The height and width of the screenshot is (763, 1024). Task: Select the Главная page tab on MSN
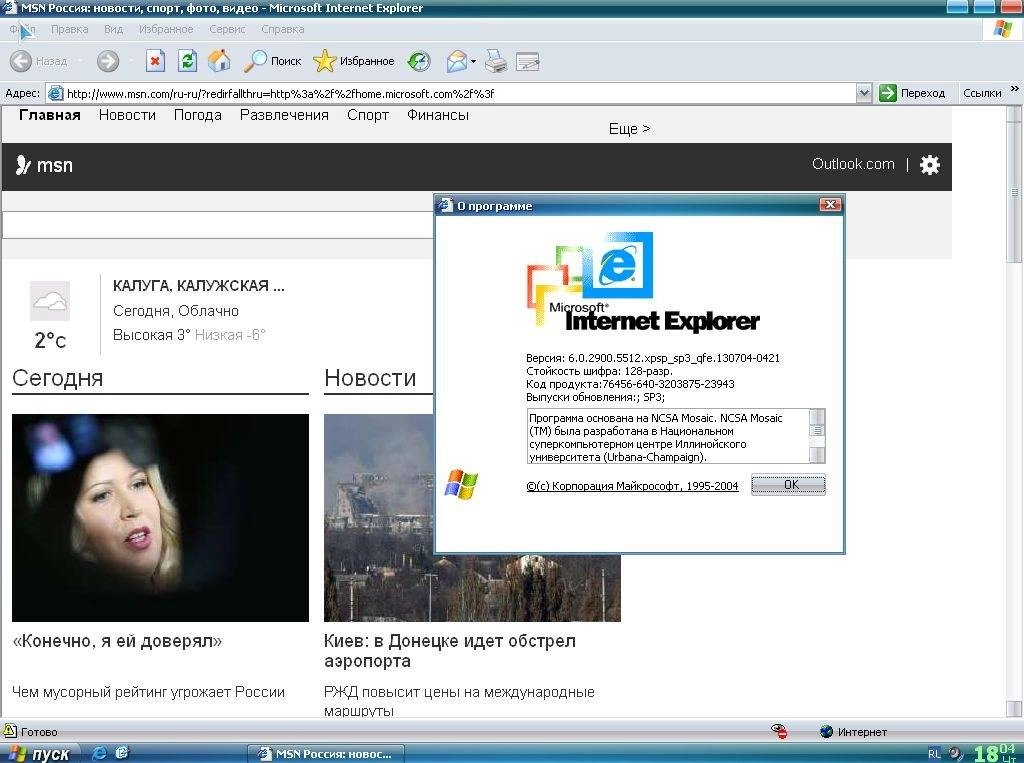(50, 115)
